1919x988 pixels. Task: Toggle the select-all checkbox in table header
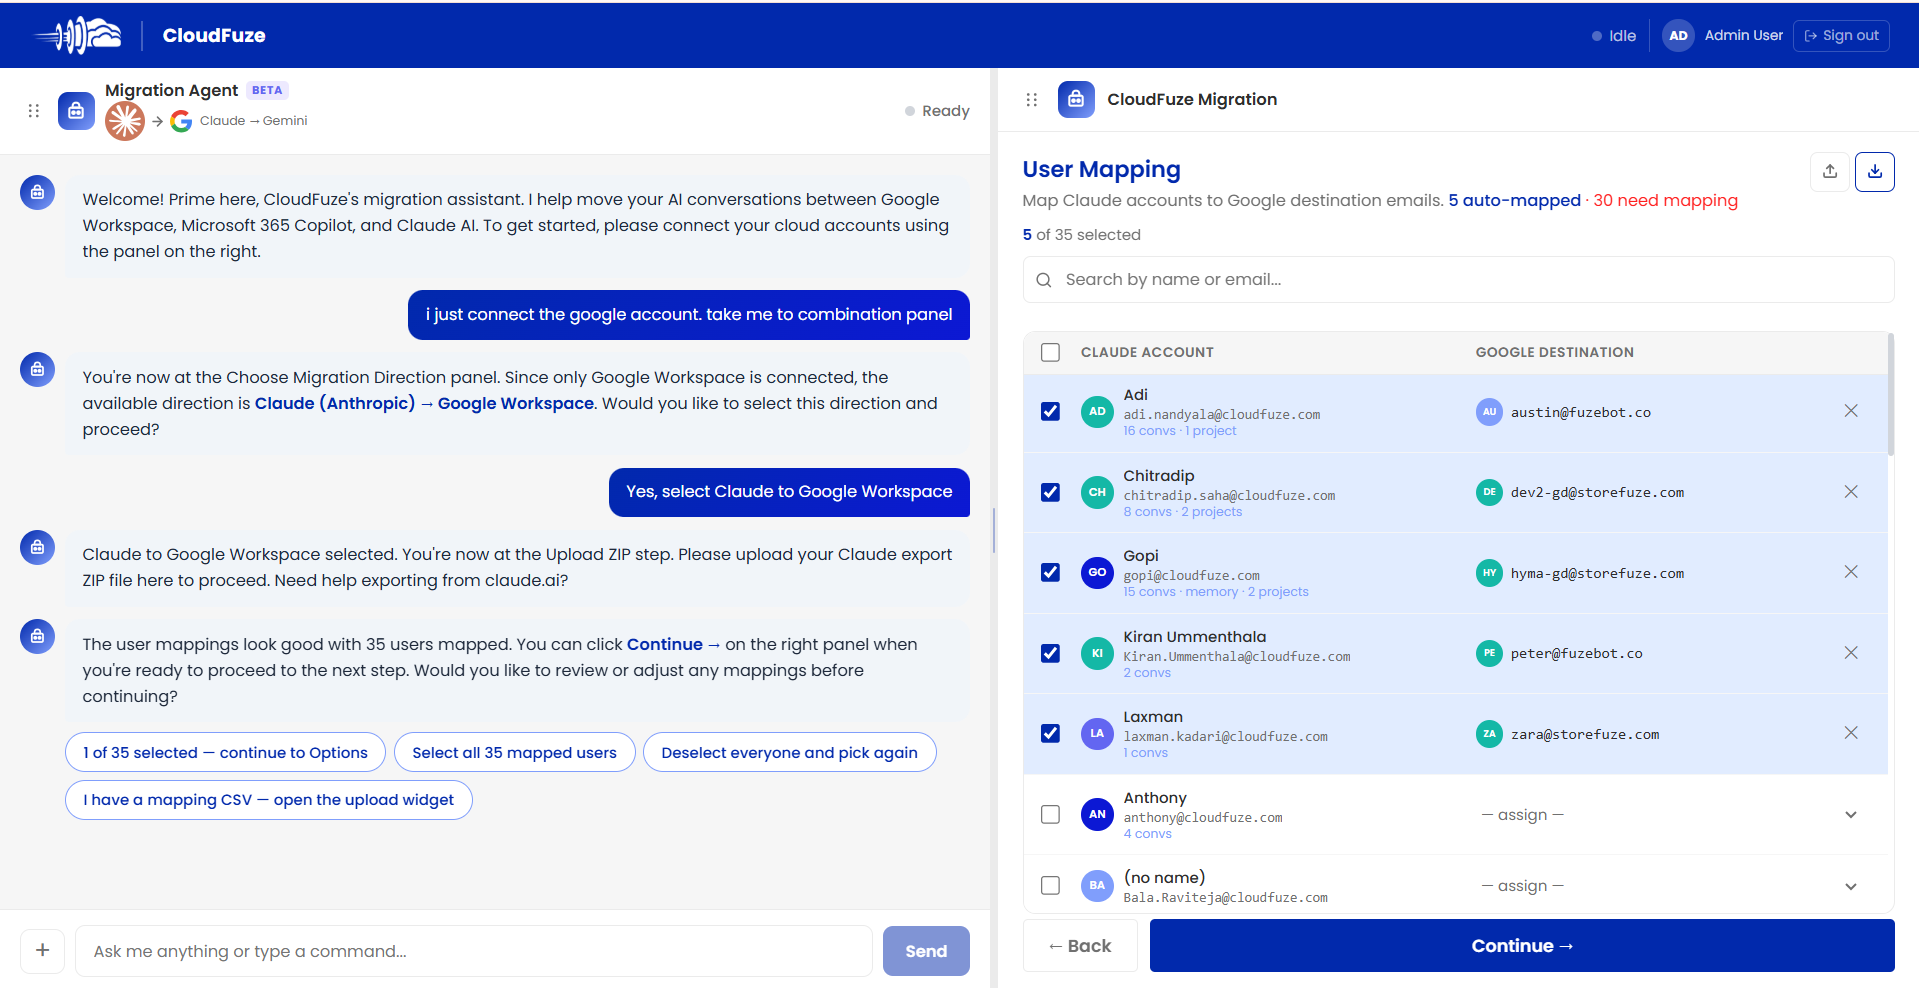click(1050, 352)
